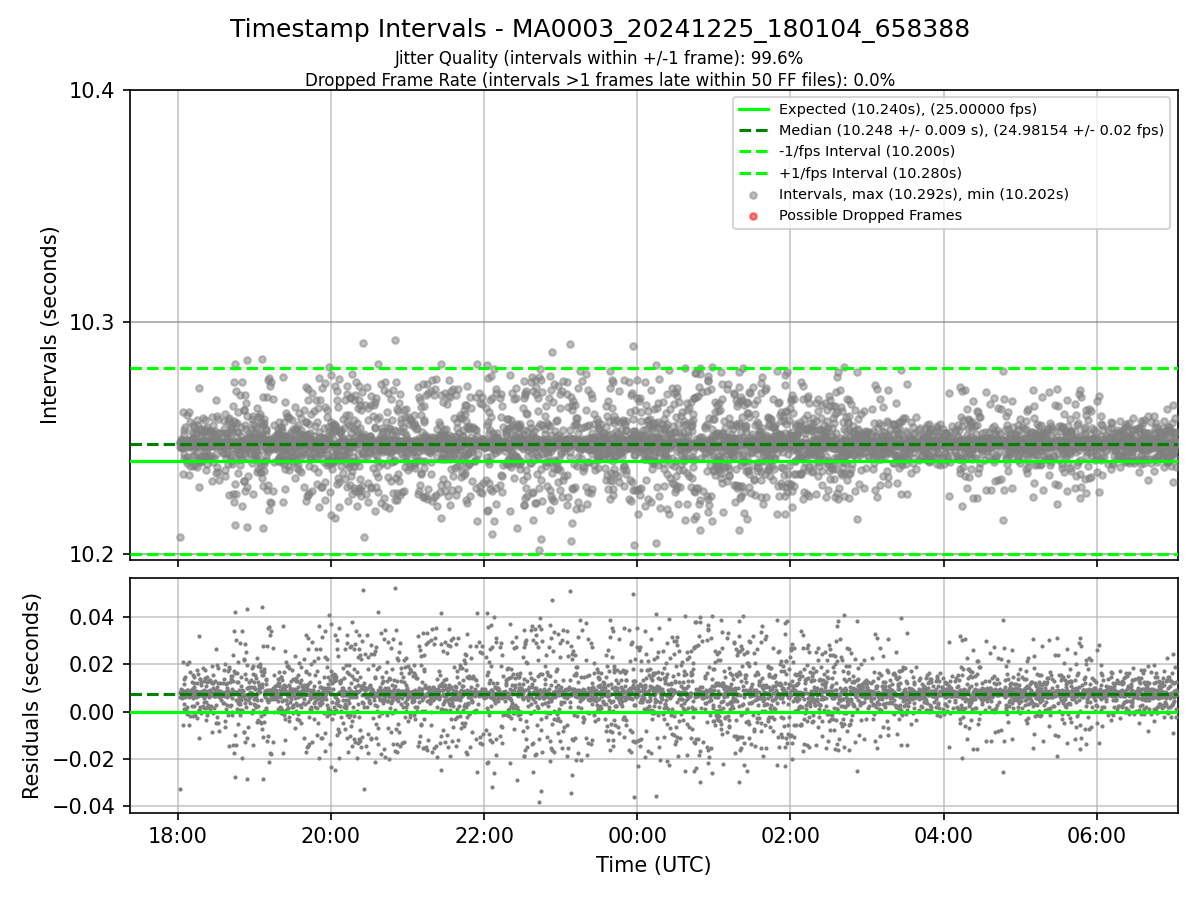Image resolution: width=1200 pixels, height=900 pixels.
Task: Click legend entry +1/fps Interval (10.280s)
Action: point(869,172)
